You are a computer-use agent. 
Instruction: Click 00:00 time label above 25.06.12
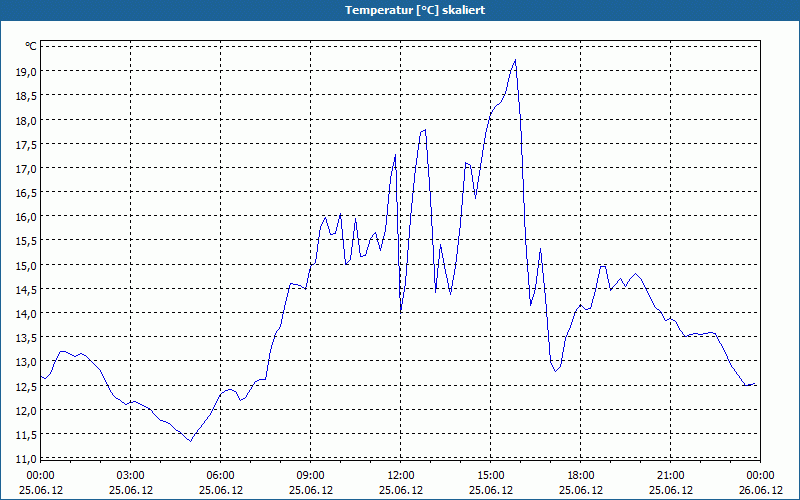[x=41, y=476]
